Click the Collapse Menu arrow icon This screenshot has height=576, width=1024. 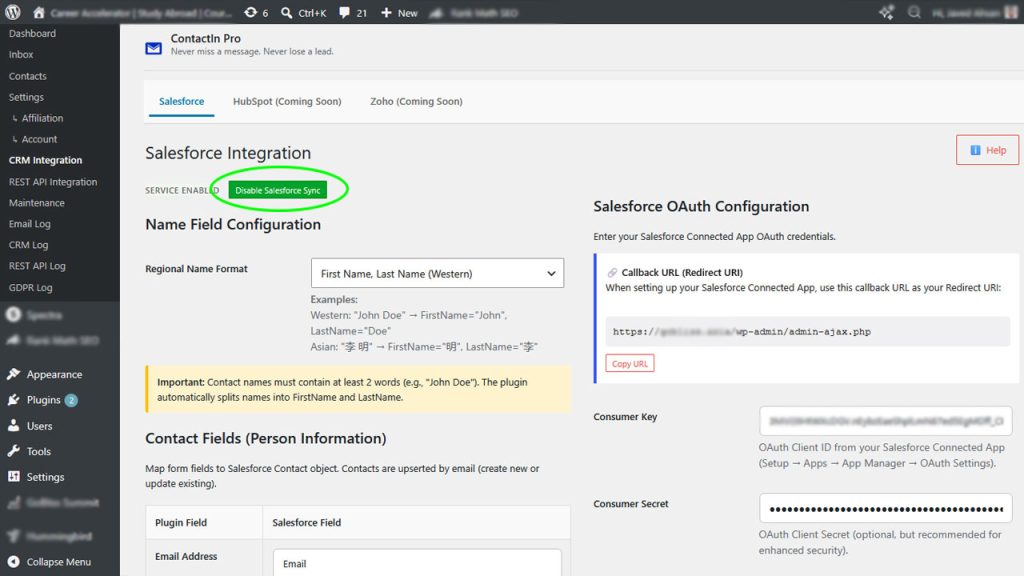14,562
